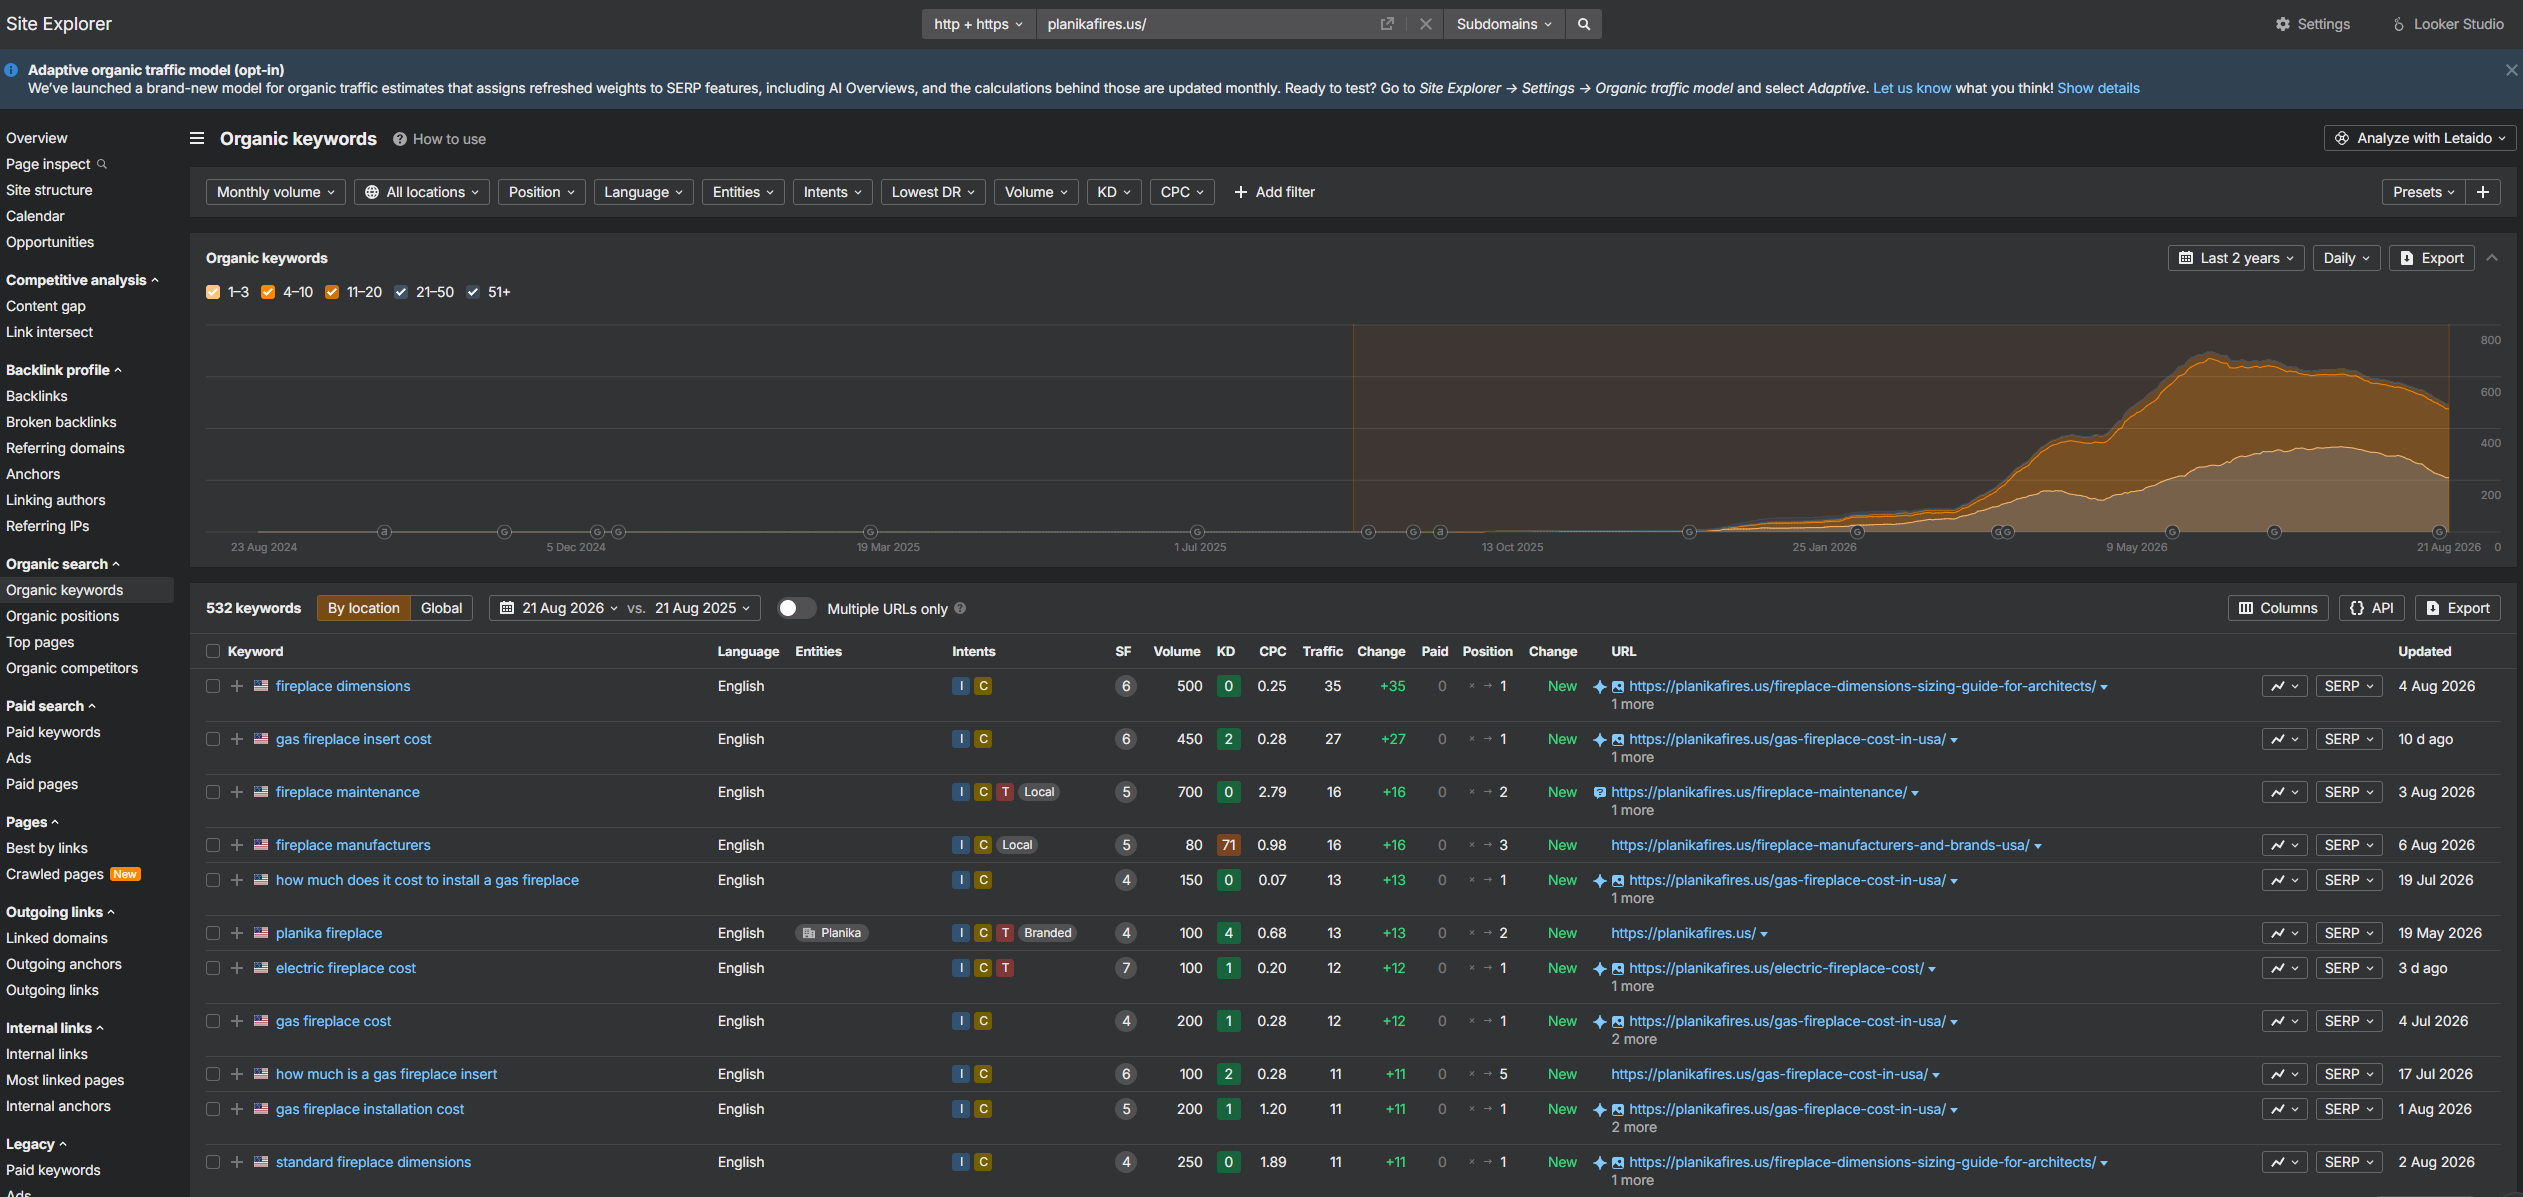Click the domain URL input field
Image resolution: width=2523 pixels, height=1197 pixels.
(x=1205, y=24)
